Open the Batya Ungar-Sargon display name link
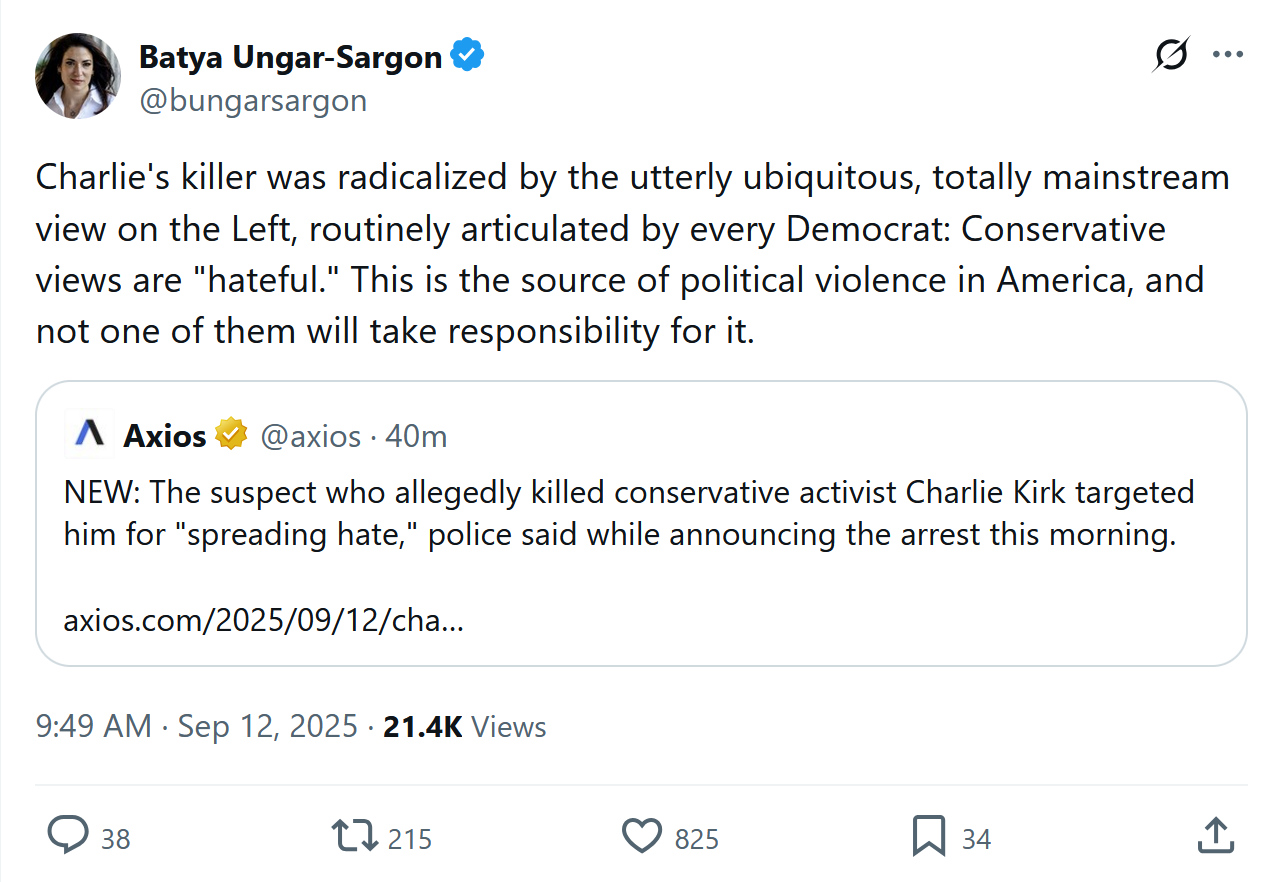Screen dimensions: 1279x882 point(290,58)
